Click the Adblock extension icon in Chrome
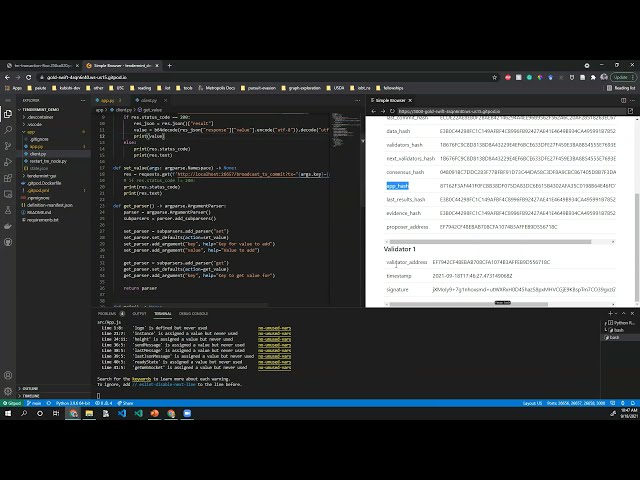The width and height of the screenshot is (640, 480). tap(508, 77)
